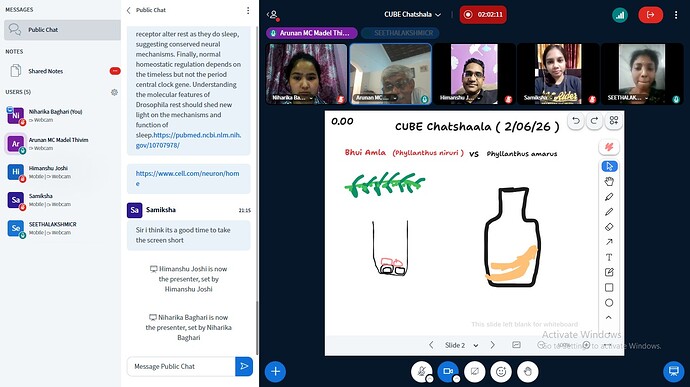This screenshot has width=690, height=387.
Task: Select the whiteboard Text tool
Action: click(x=609, y=257)
